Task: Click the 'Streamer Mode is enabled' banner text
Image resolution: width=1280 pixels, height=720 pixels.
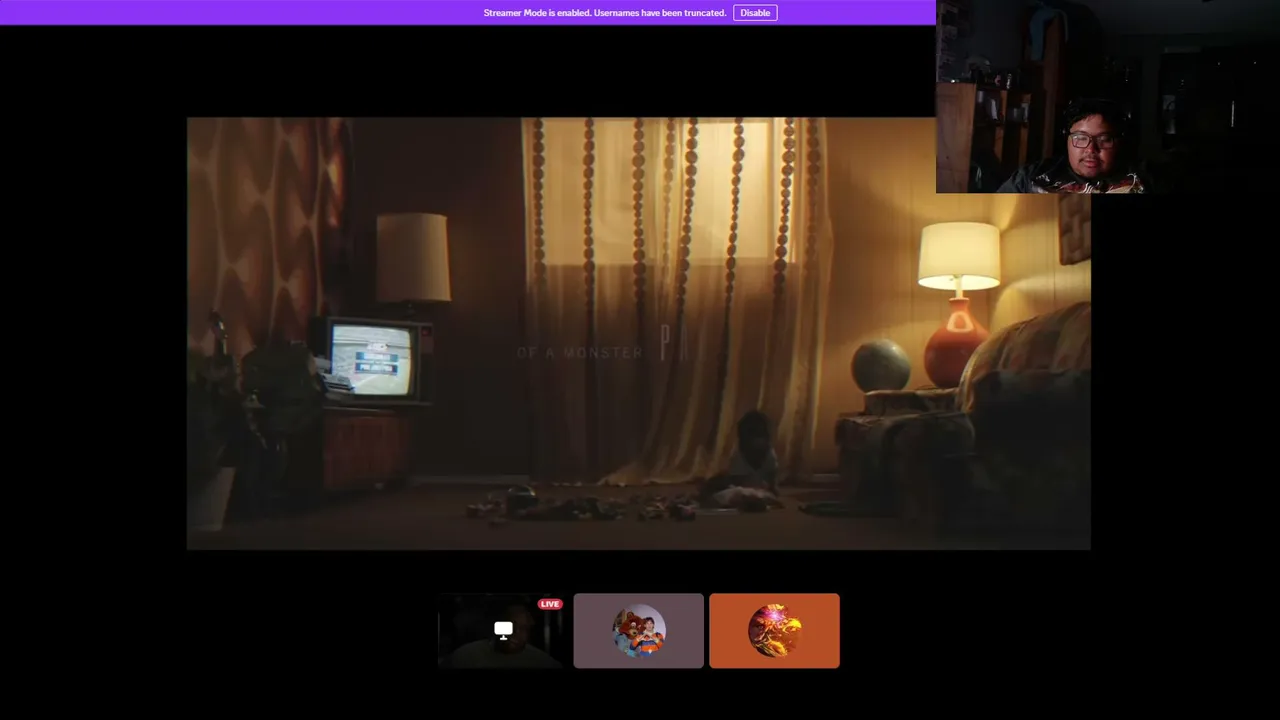Action: click(x=605, y=13)
